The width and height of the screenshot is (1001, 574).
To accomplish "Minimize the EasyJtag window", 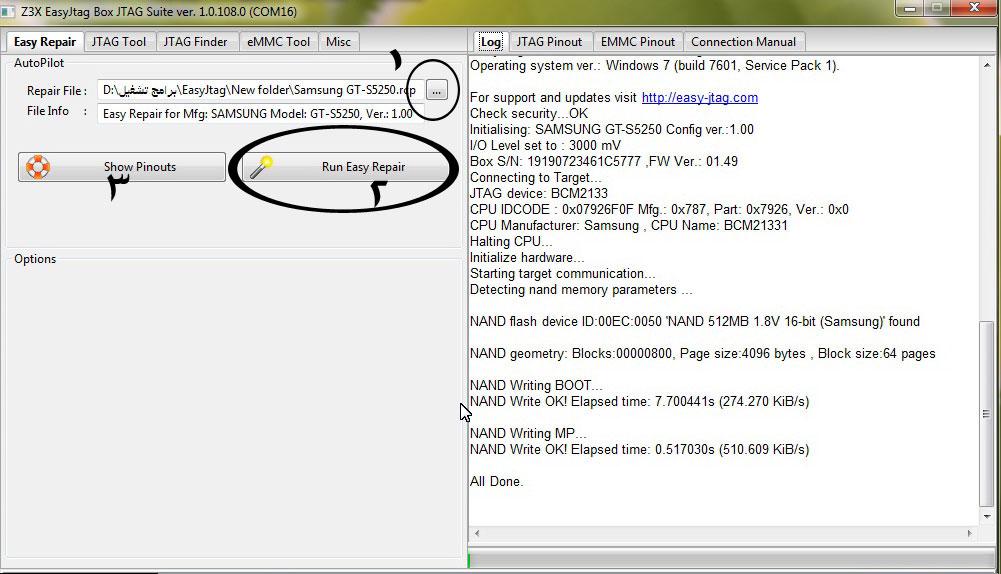I will [910, 8].
